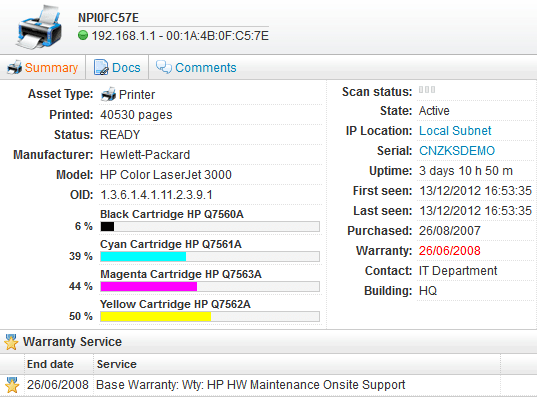Switch to the Docs tab
The image size is (537, 397).
117,67
